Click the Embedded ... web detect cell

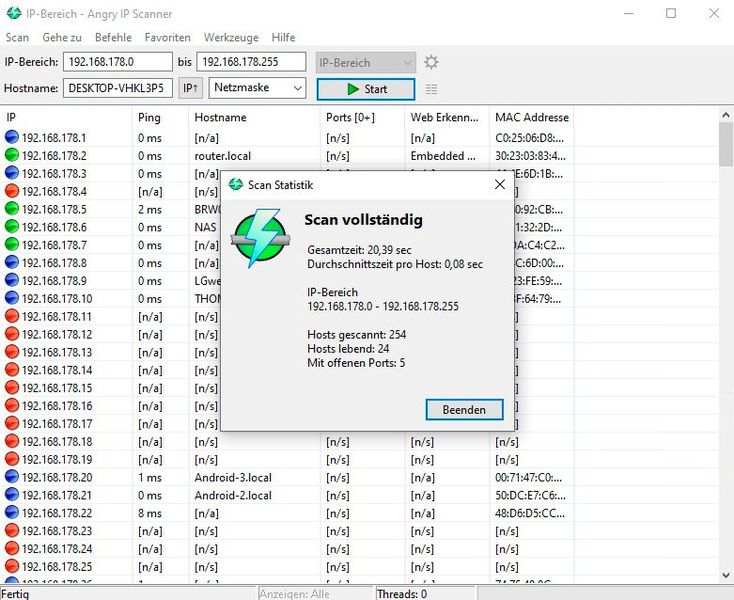pyautogui.click(x=443, y=156)
